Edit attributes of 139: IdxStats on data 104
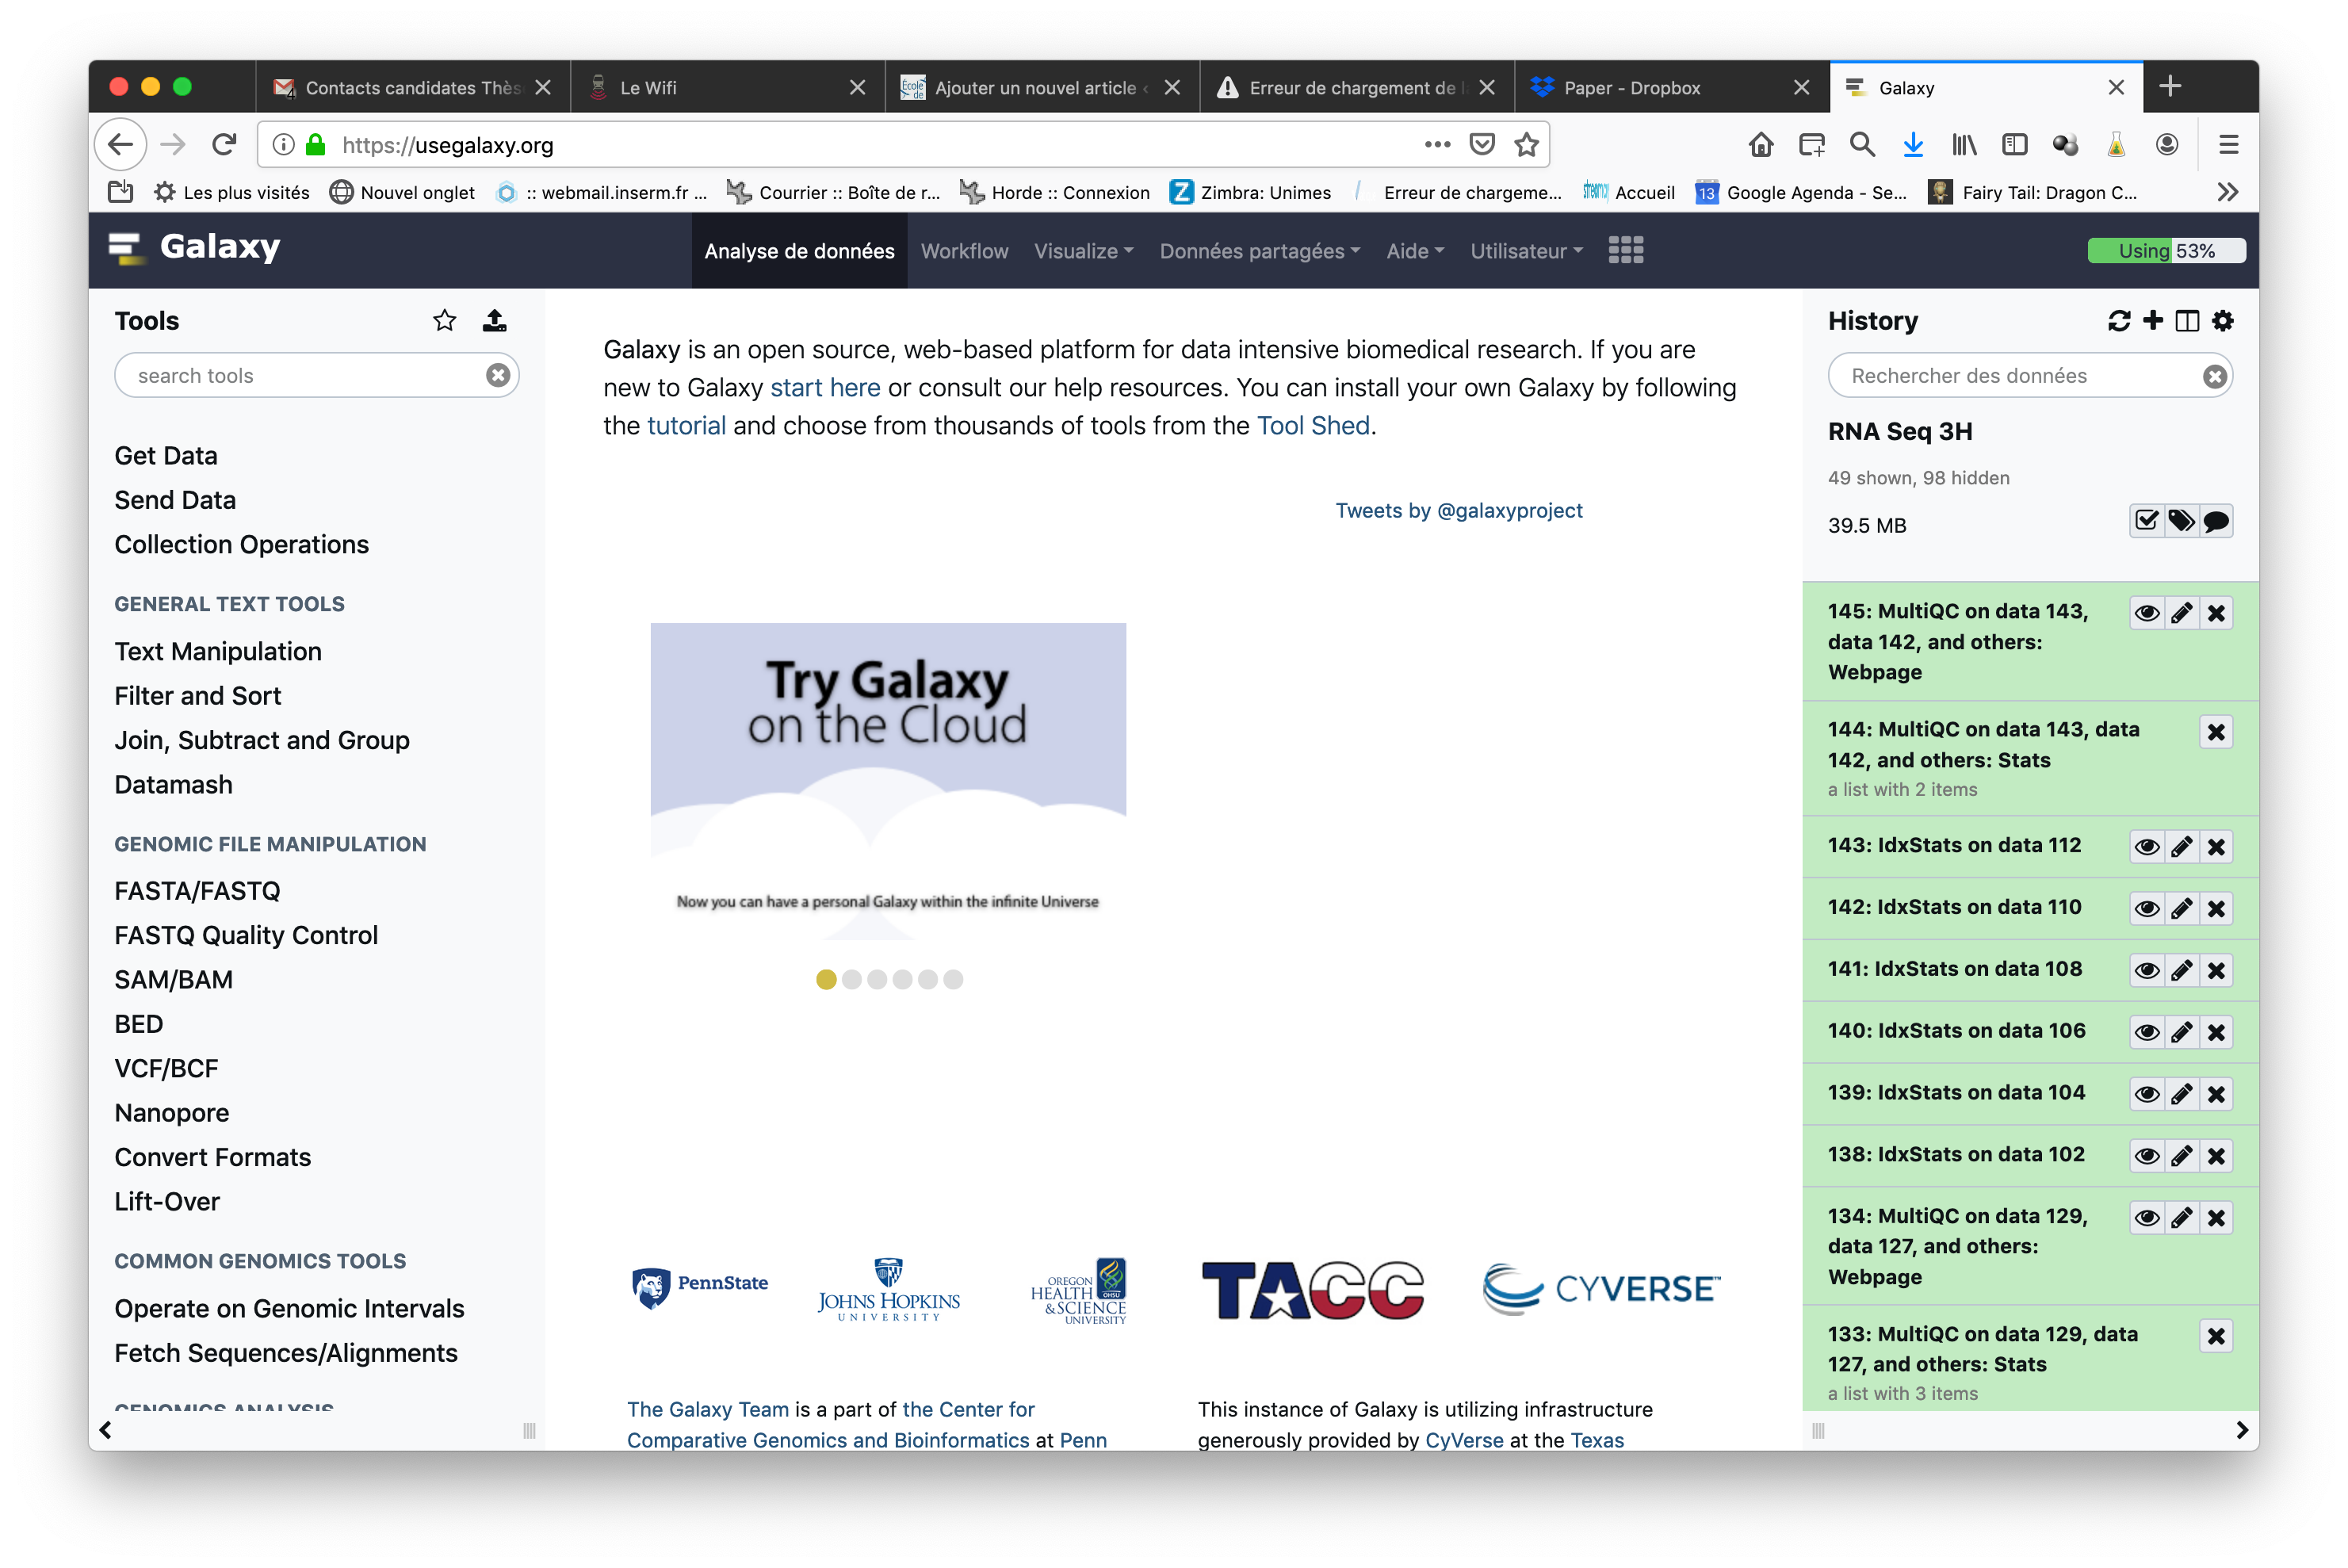This screenshot has height=1568, width=2348. click(x=2181, y=1094)
